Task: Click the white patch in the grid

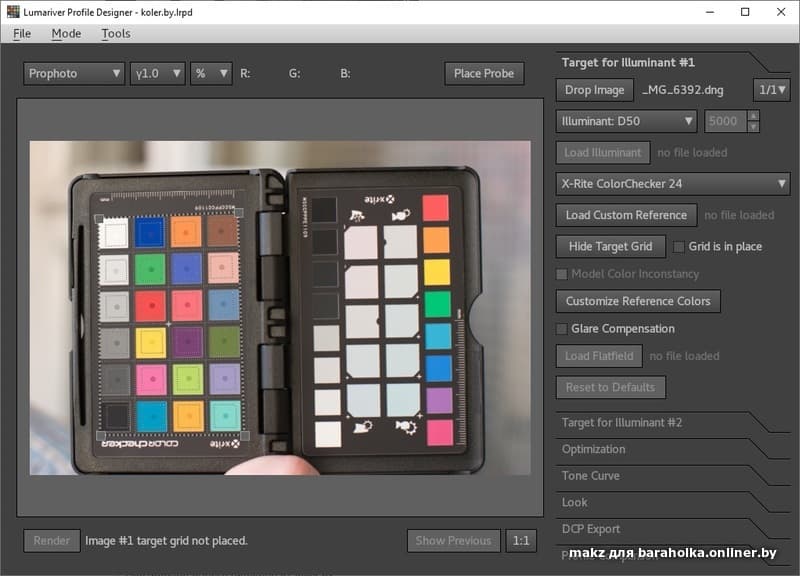Action: 113,234
